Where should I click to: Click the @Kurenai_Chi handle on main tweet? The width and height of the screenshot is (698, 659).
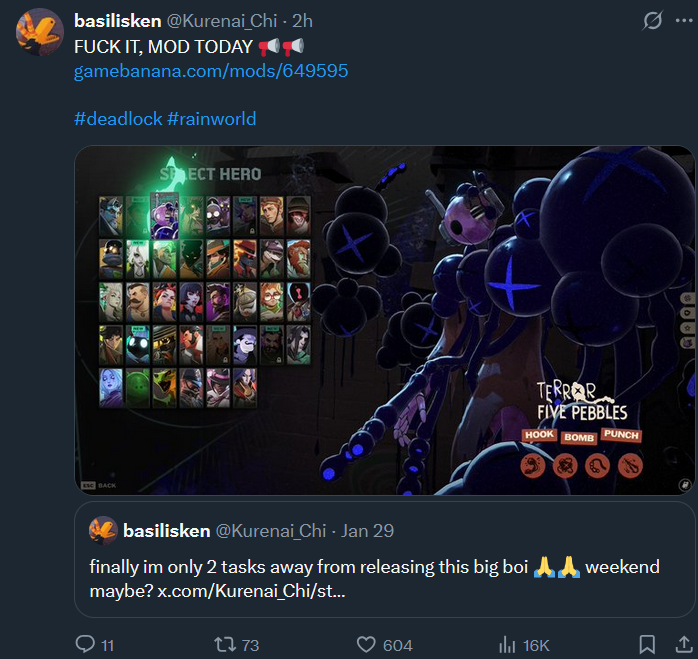tap(222, 21)
